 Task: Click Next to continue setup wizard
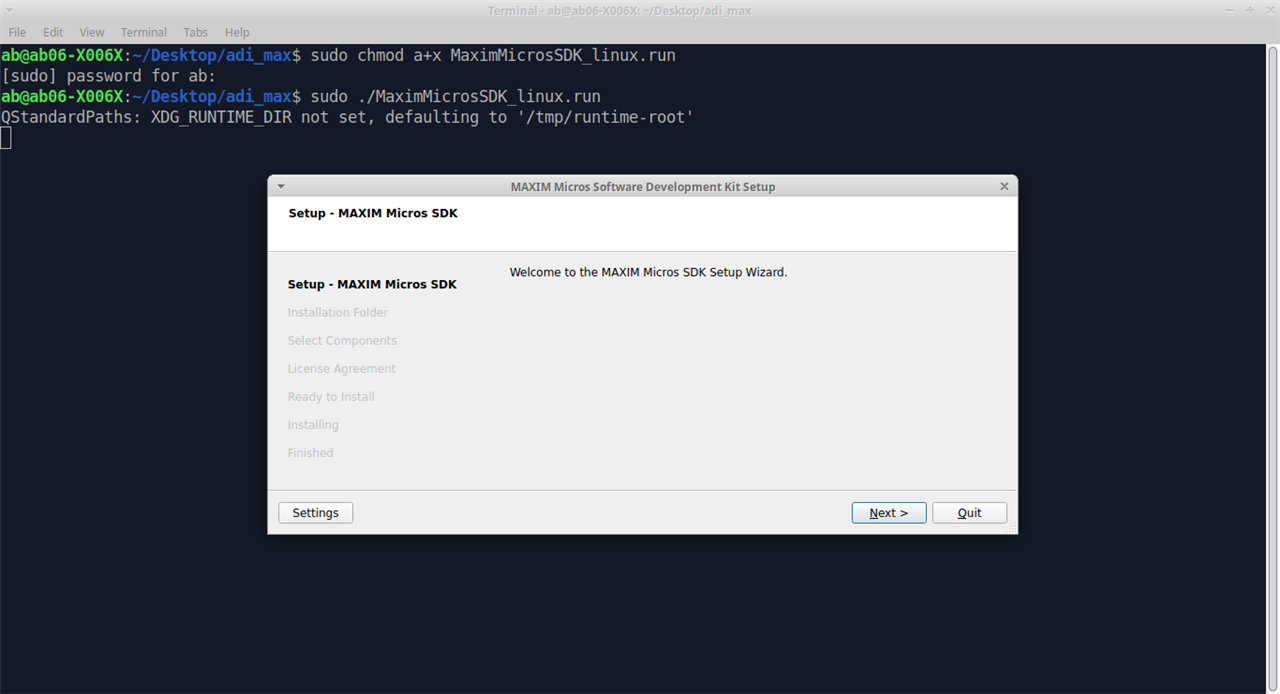point(889,513)
